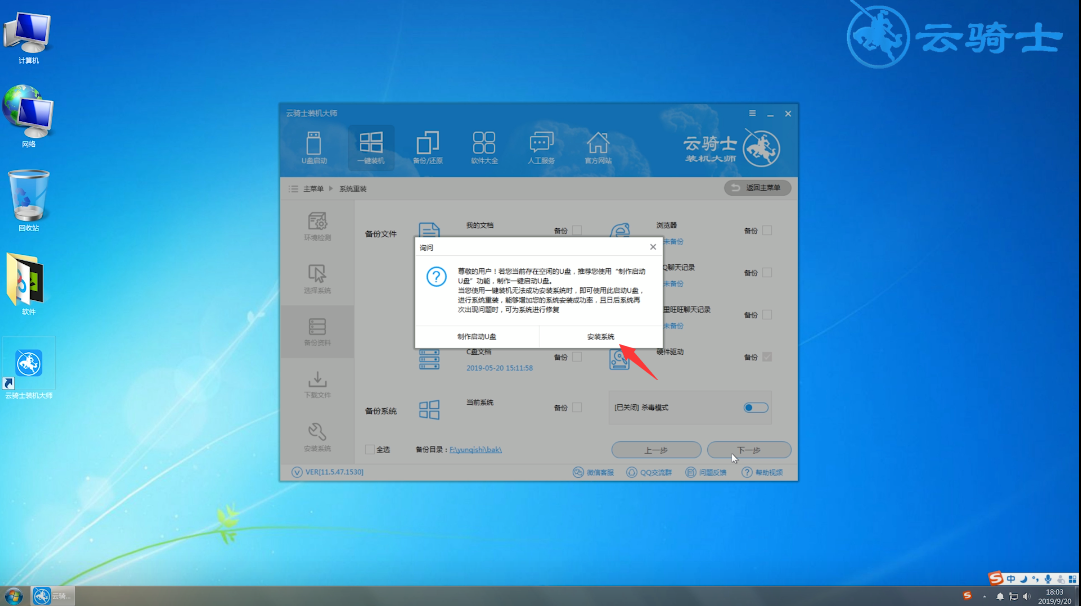Click the 硬件驱动 disk icon
The width and height of the screenshot is (1081, 606).
pos(619,358)
